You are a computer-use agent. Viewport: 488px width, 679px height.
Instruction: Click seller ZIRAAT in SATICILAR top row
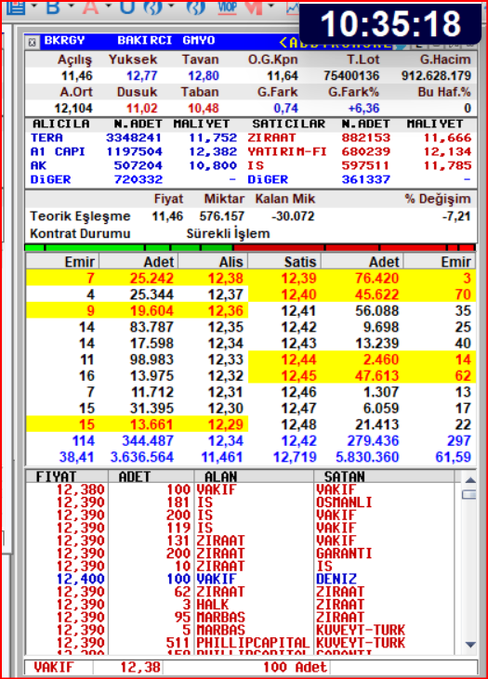click(x=271, y=138)
